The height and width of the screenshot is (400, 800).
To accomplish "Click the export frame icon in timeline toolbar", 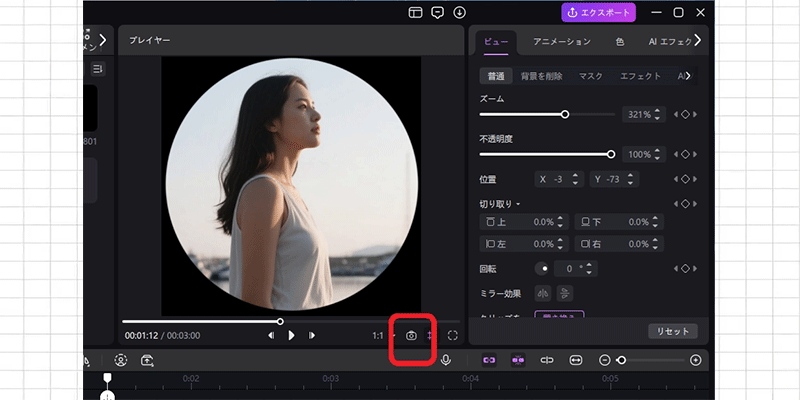I will [147, 360].
